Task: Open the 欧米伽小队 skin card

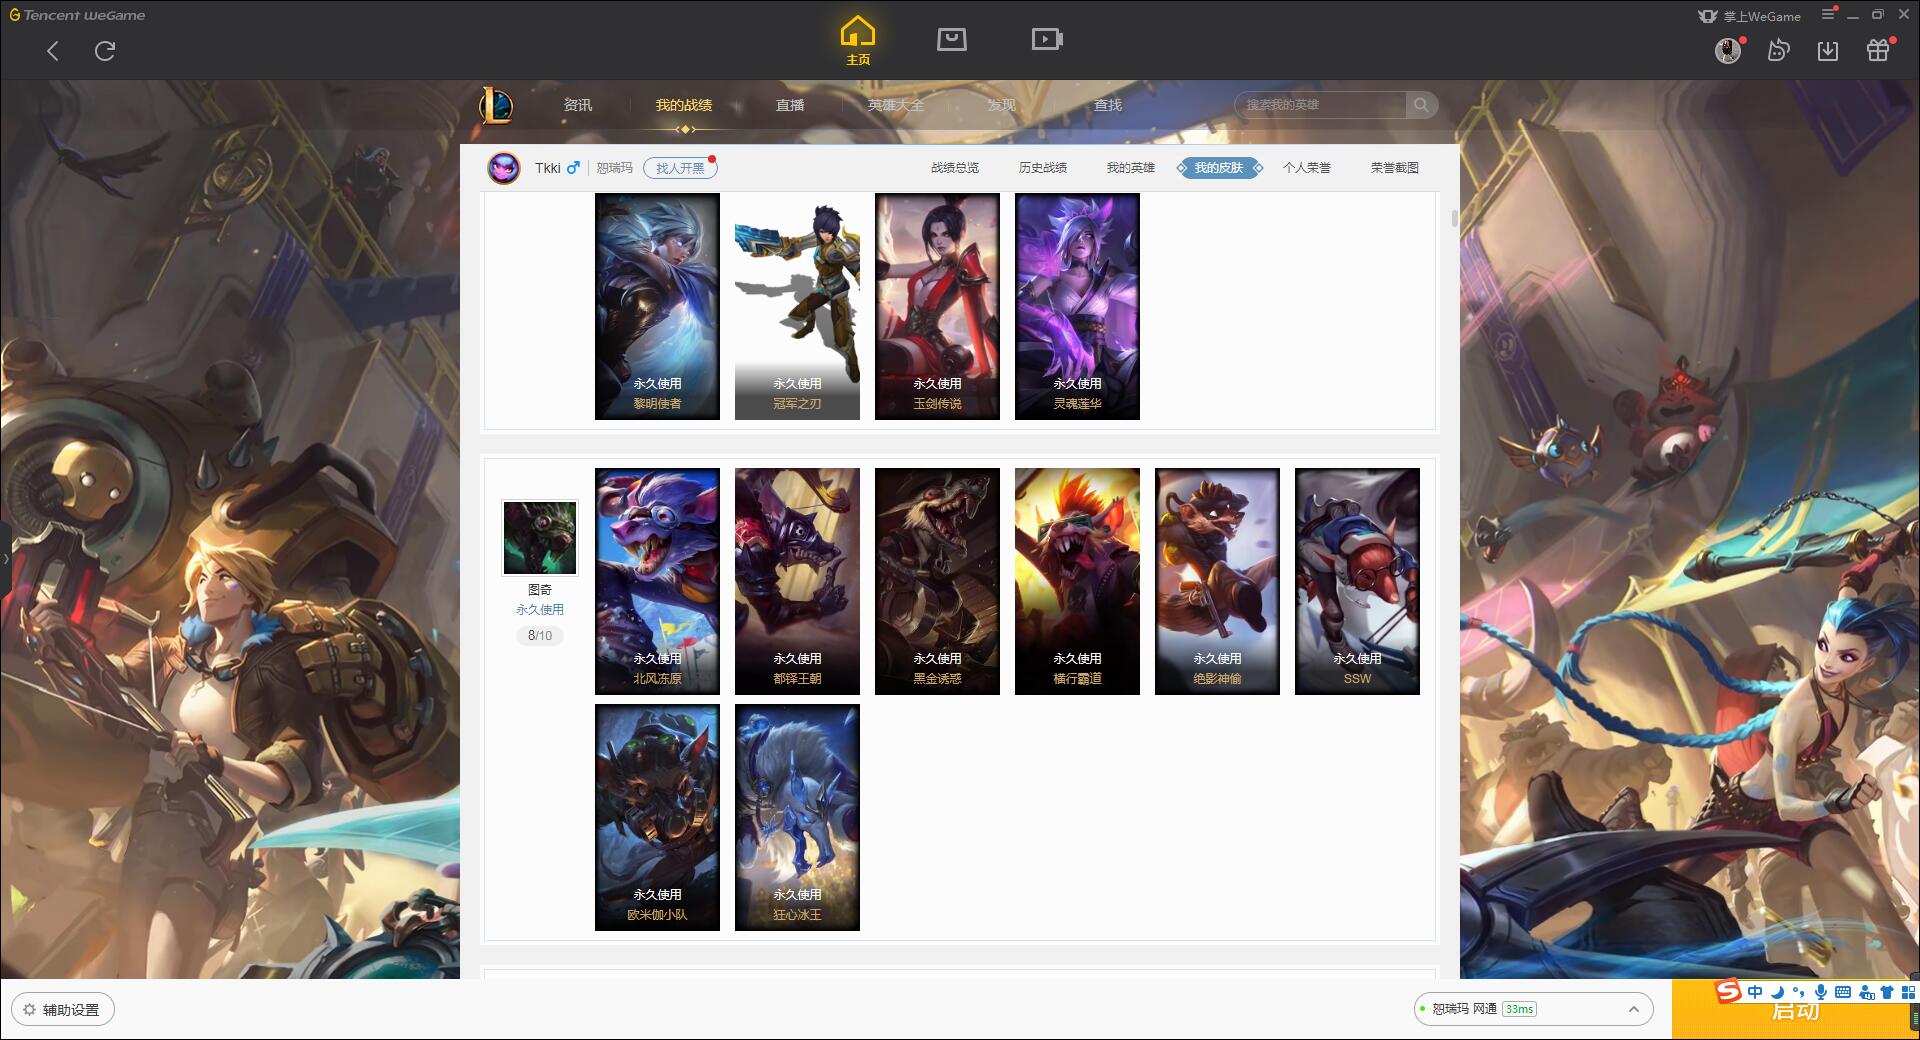Action: coord(657,817)
